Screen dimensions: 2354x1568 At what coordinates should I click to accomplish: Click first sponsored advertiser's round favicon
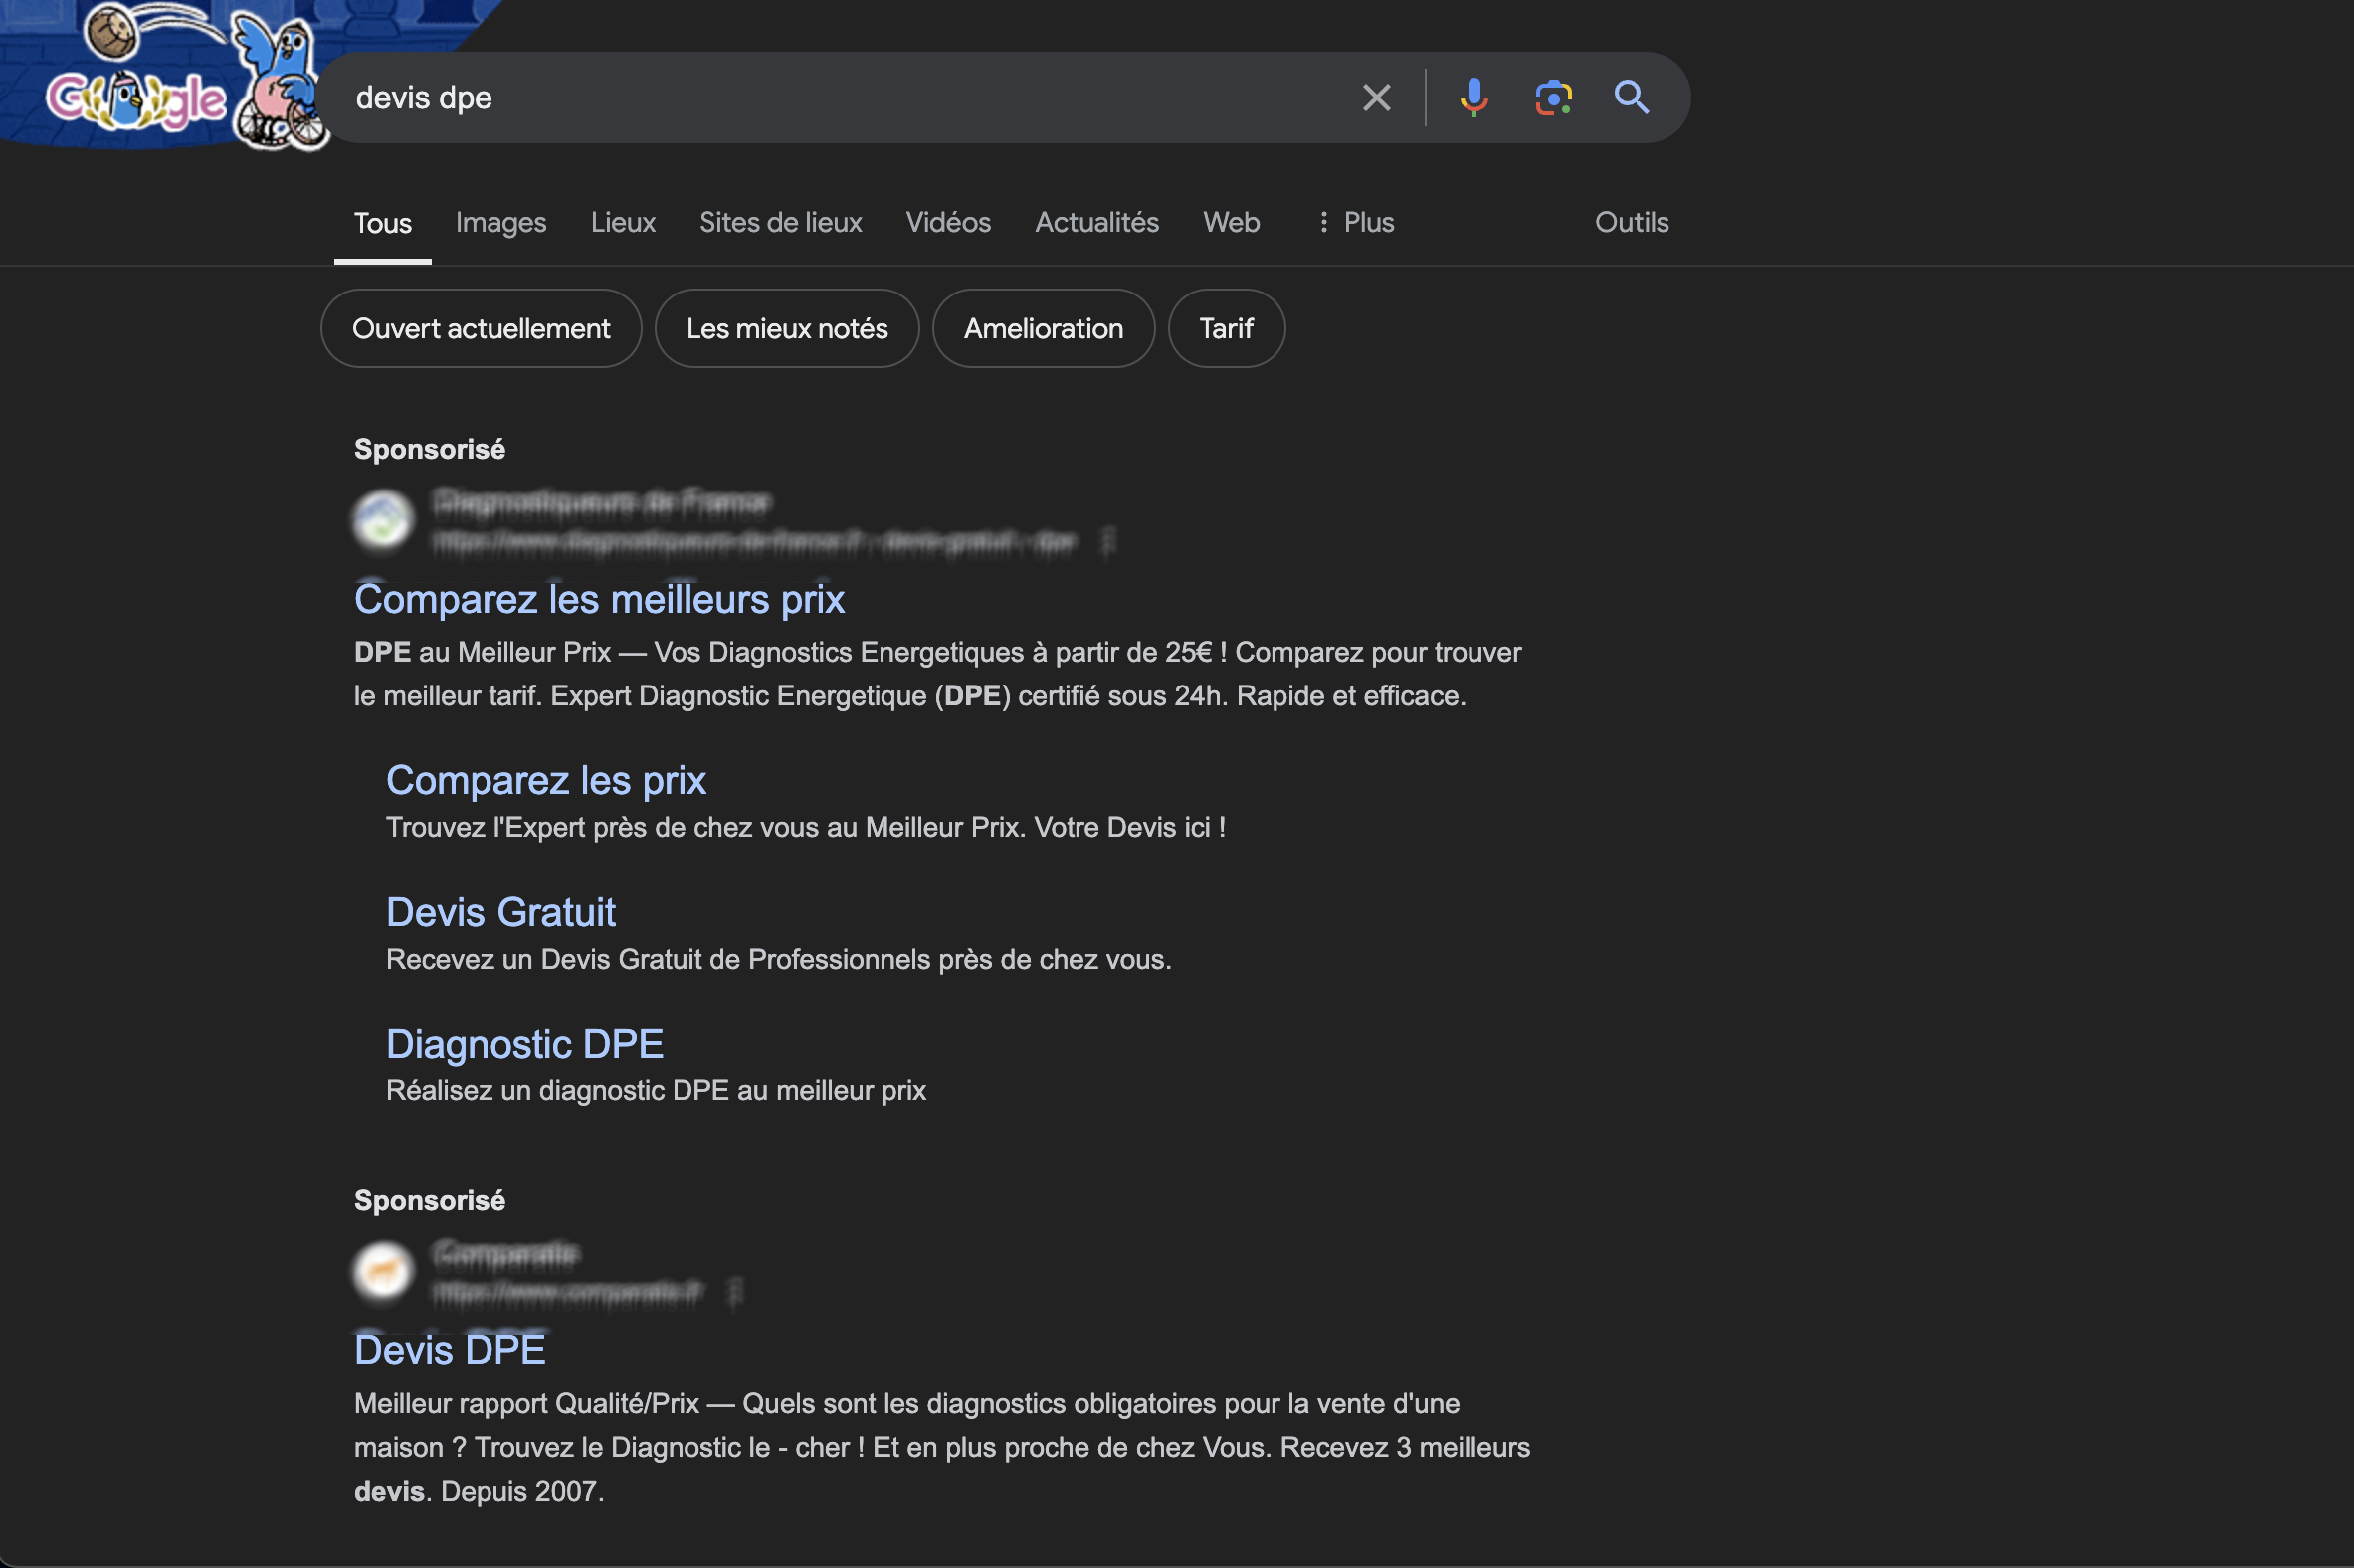pyautogui.click(x=383, y=520)
